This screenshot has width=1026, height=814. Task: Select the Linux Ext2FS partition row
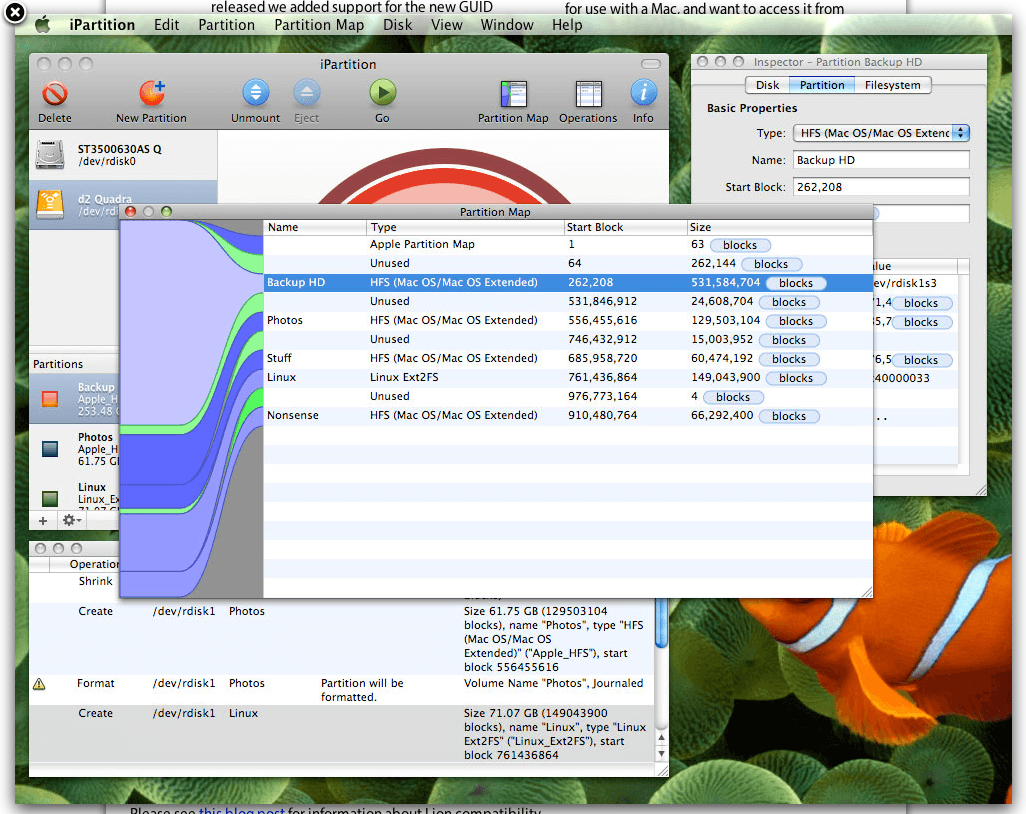pos(568,378)
